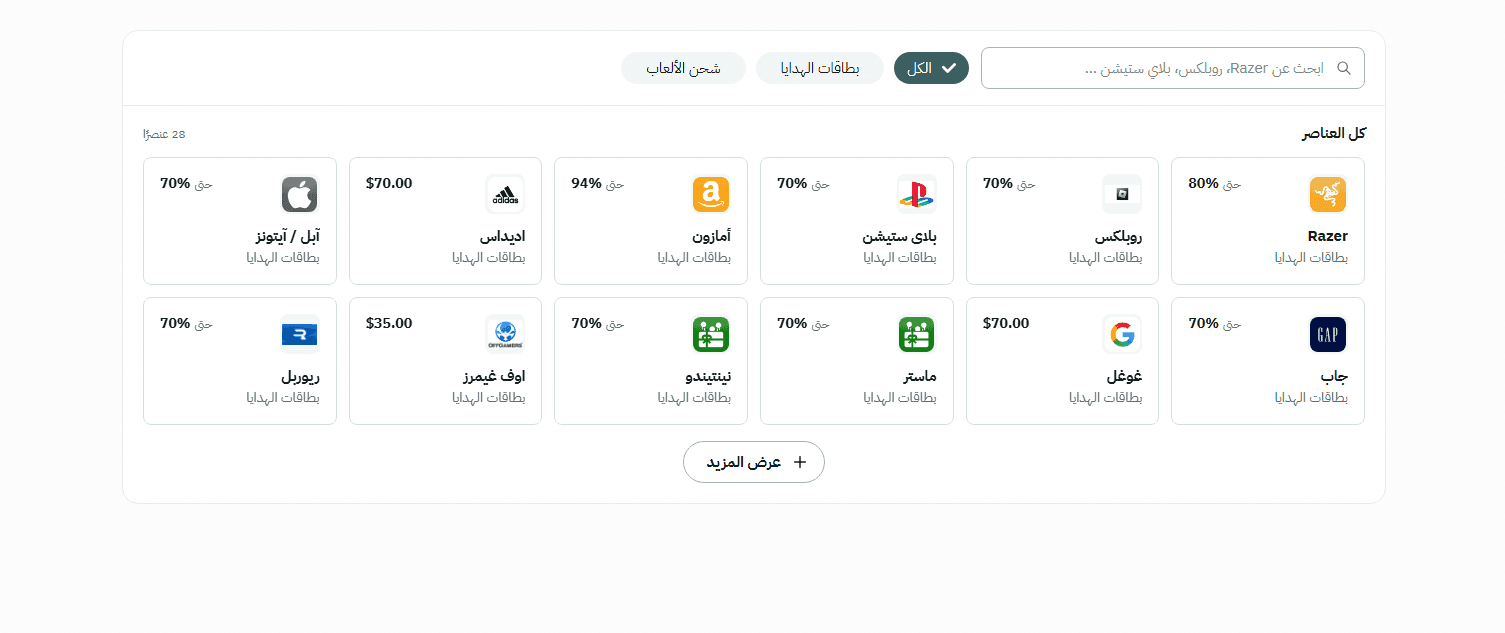The width and height of the screenshot is (1505, 633).
Task: Click the Razer card title
Action: pos(1327,237)
